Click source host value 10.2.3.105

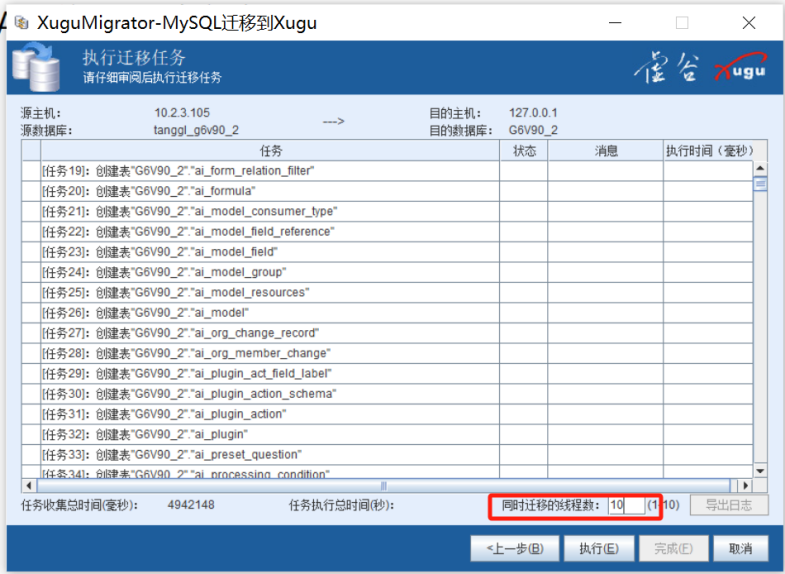(182, 113)
